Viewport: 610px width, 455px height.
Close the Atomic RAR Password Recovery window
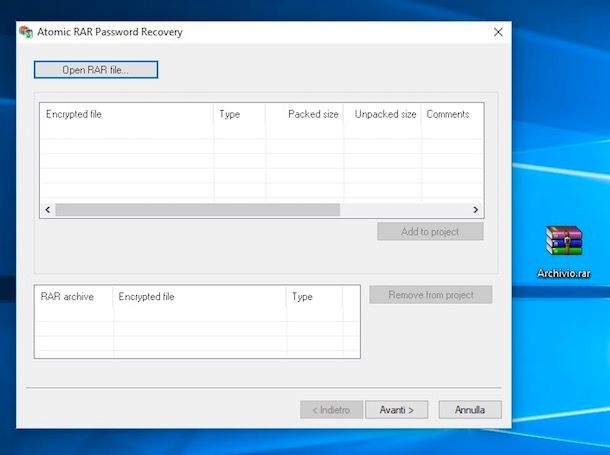(498, 32)
